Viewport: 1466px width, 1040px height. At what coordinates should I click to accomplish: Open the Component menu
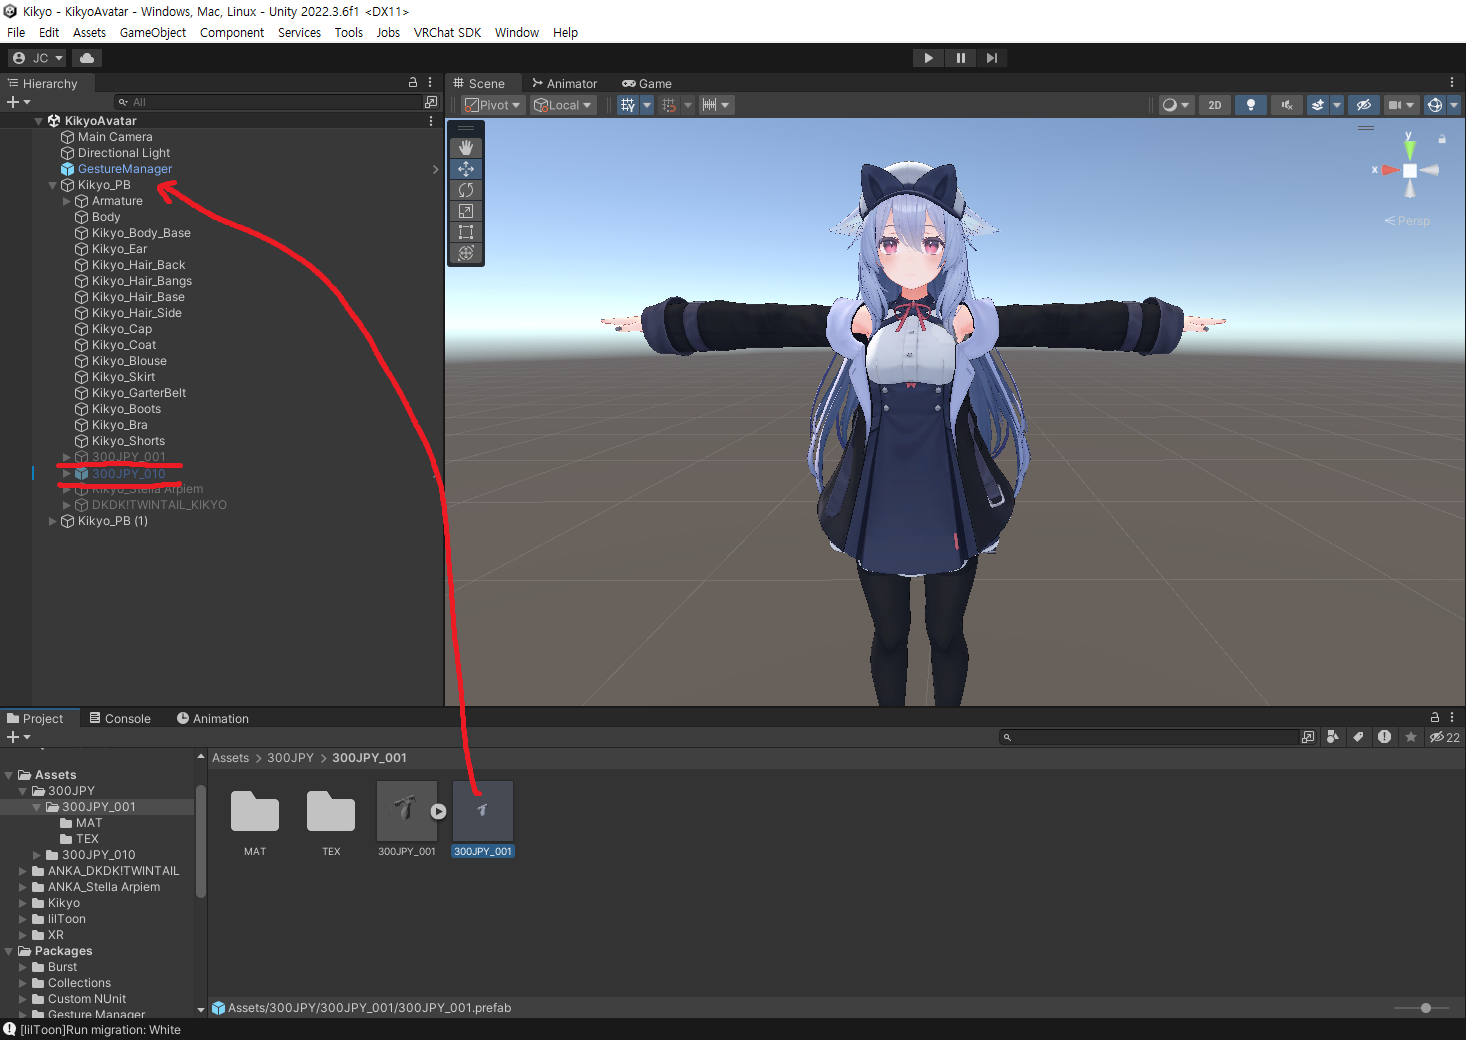click(x=232, y=33)
